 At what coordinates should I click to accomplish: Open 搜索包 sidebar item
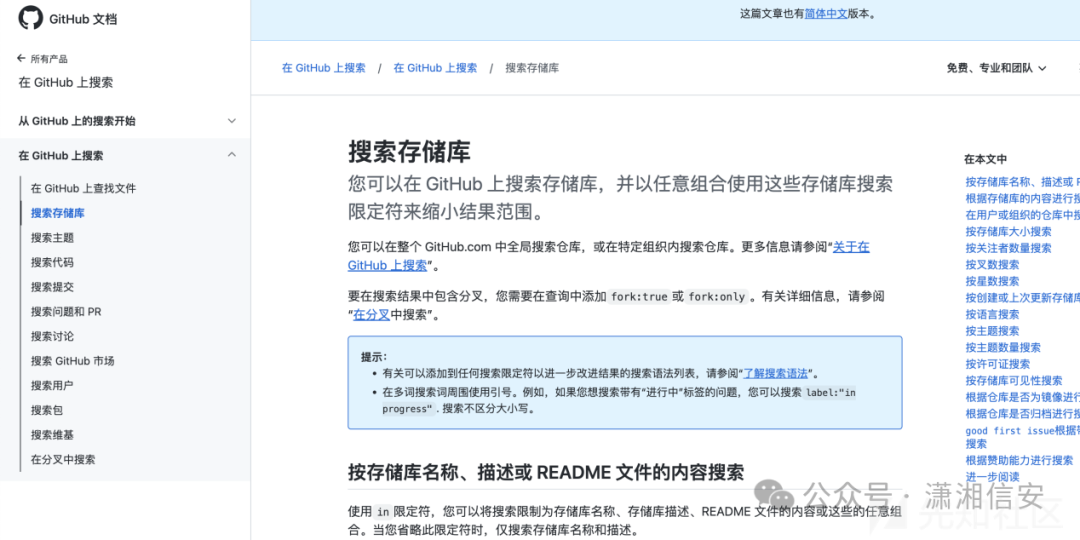(47, 410)
